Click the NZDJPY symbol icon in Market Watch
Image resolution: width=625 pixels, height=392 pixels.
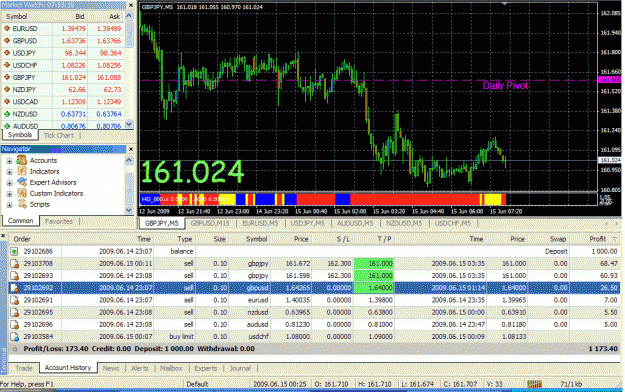coord(7,90)
